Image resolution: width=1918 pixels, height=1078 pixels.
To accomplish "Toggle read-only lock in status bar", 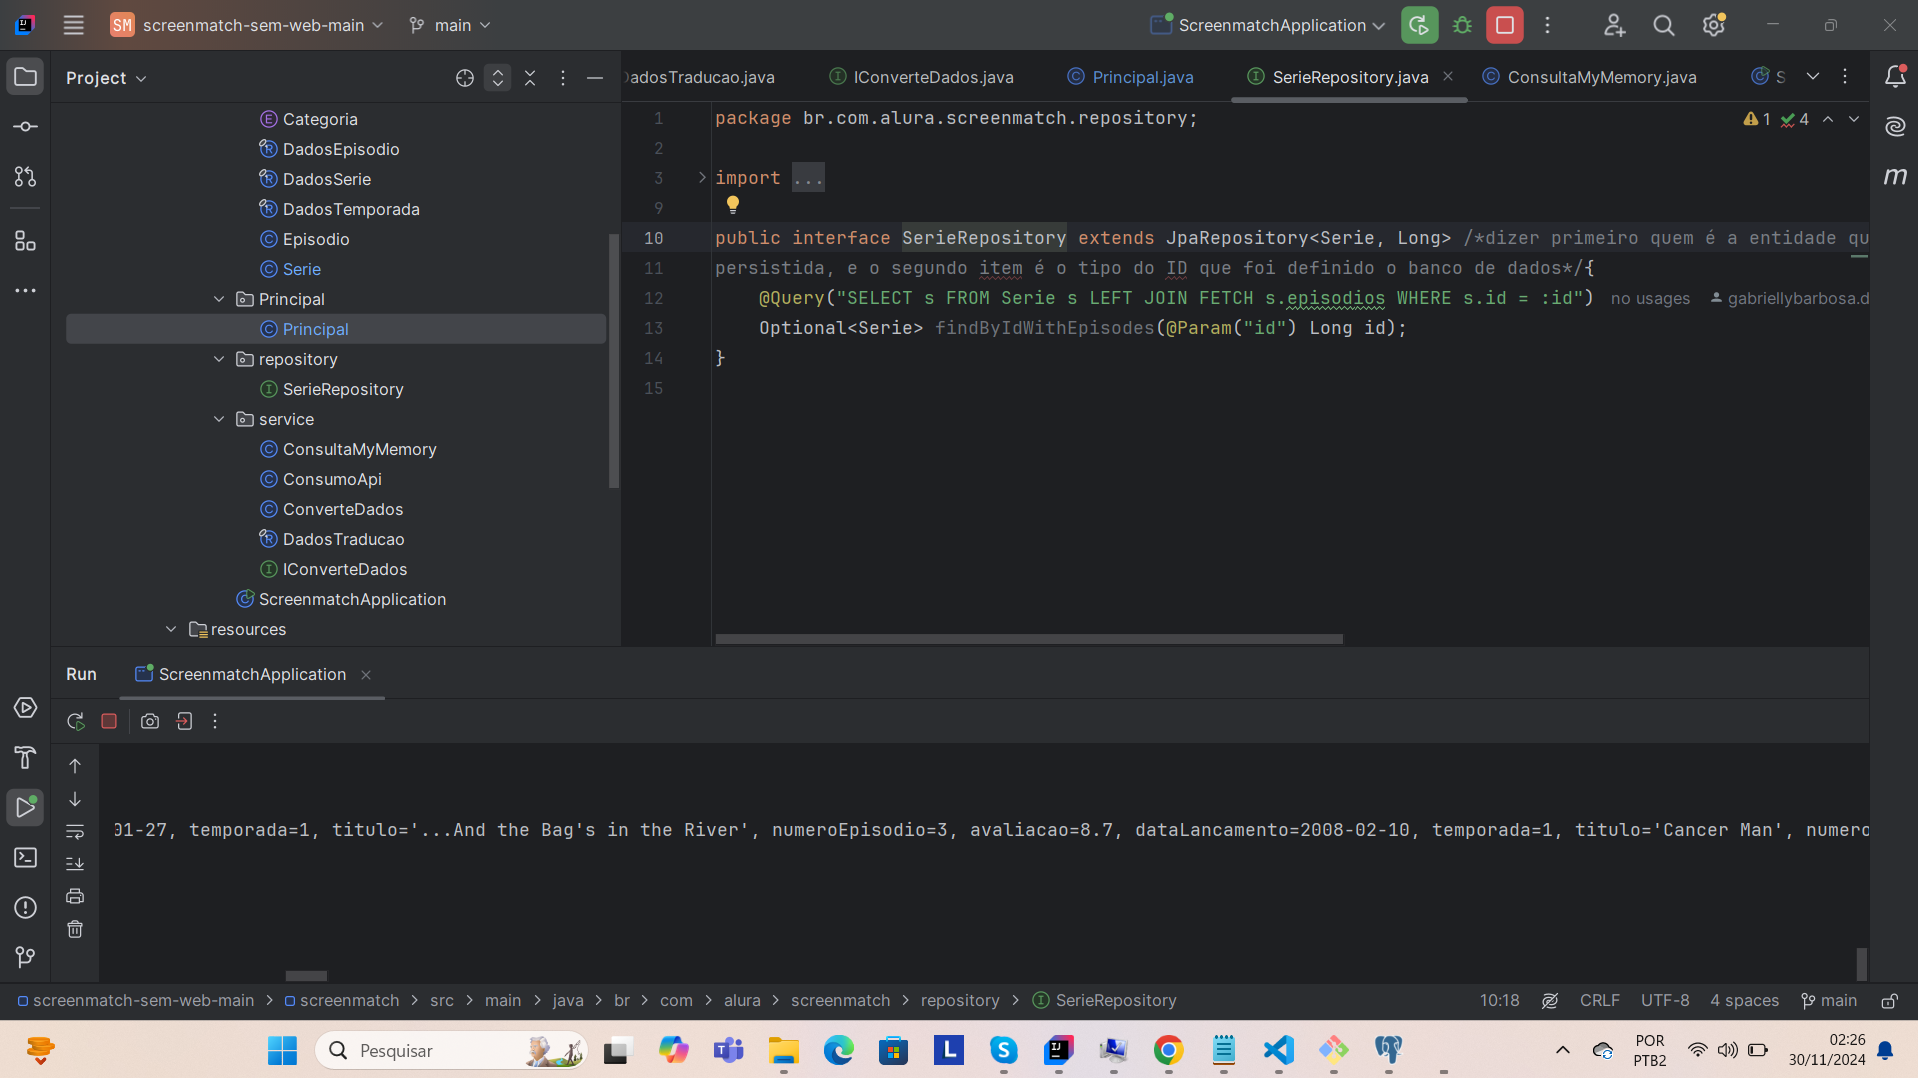I will 1890,1000.
